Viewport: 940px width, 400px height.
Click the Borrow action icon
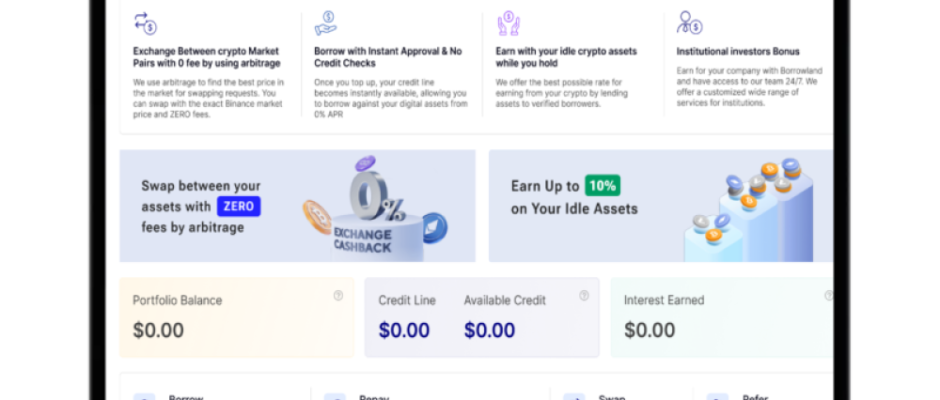click(x=144, y=396)
